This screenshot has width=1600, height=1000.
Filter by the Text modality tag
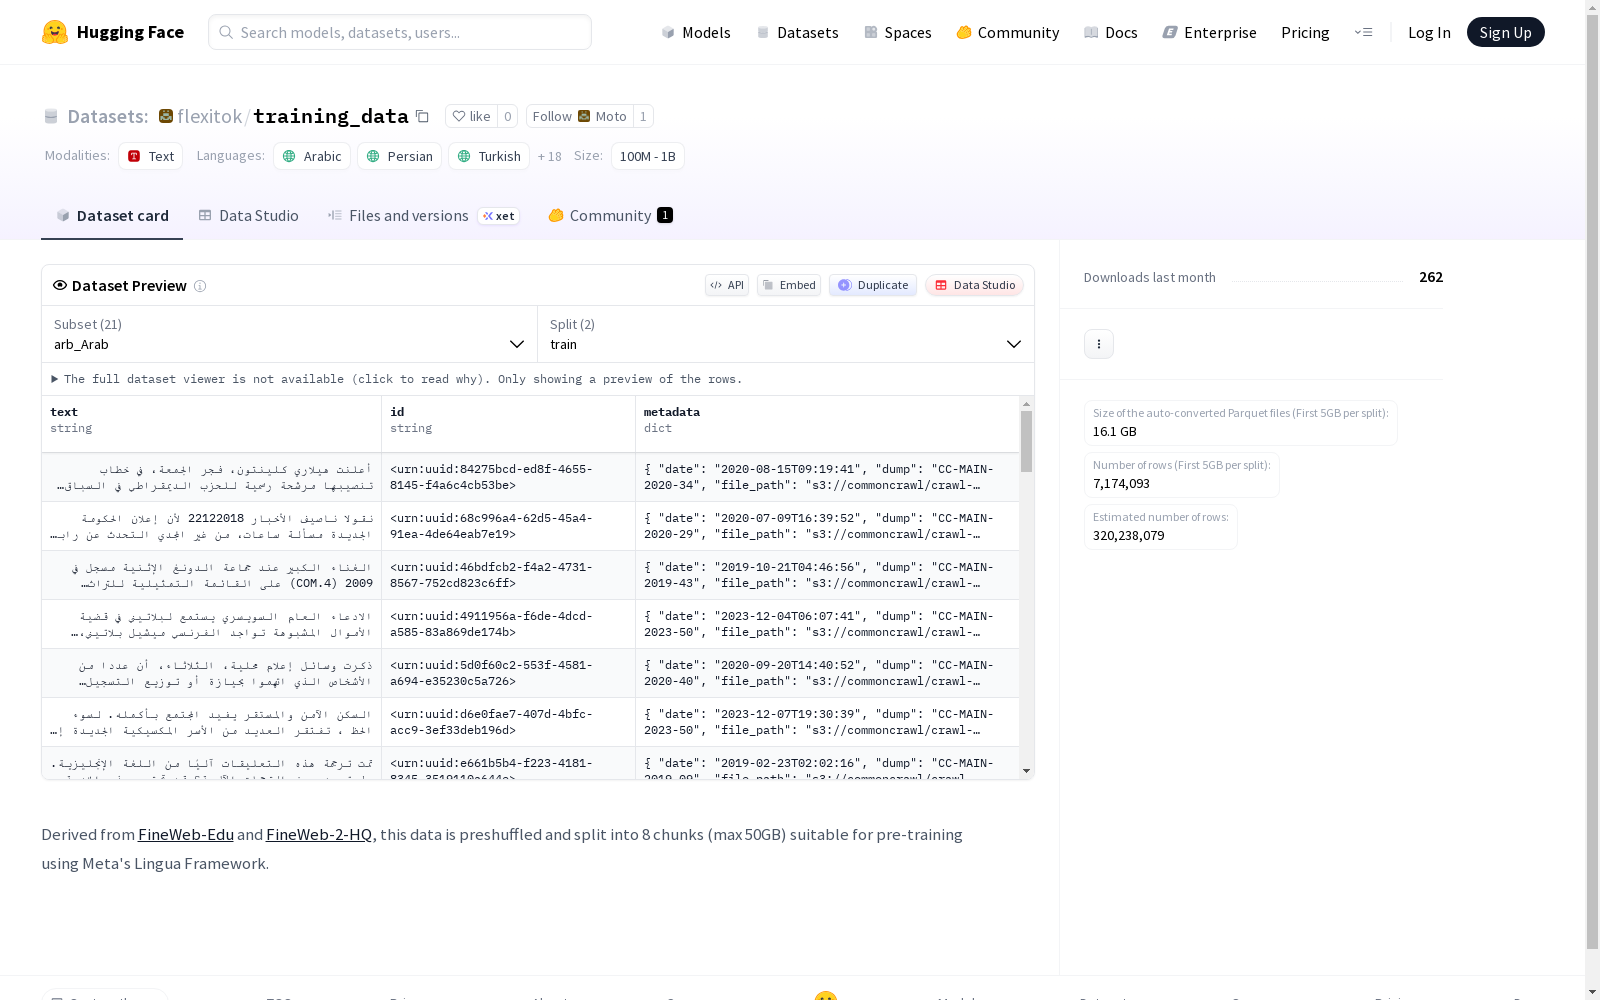coord(151,156)
